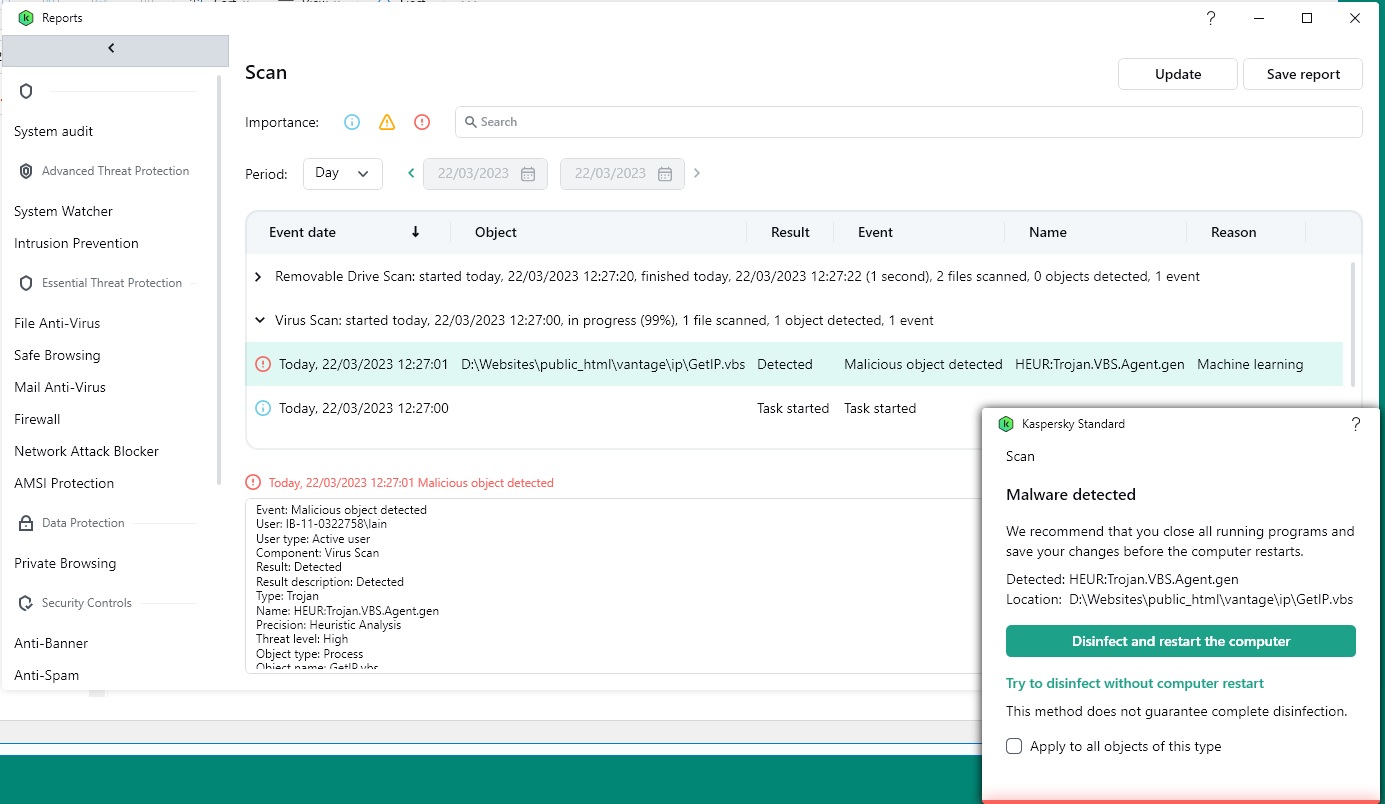Click Data Protection lock icon
The width and height of the screenshot is (1385, 804).
pyautogui.click(x=26, y=523)
